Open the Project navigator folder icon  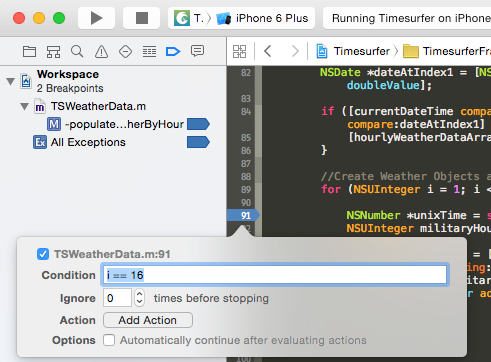click(x=29, y=52)
